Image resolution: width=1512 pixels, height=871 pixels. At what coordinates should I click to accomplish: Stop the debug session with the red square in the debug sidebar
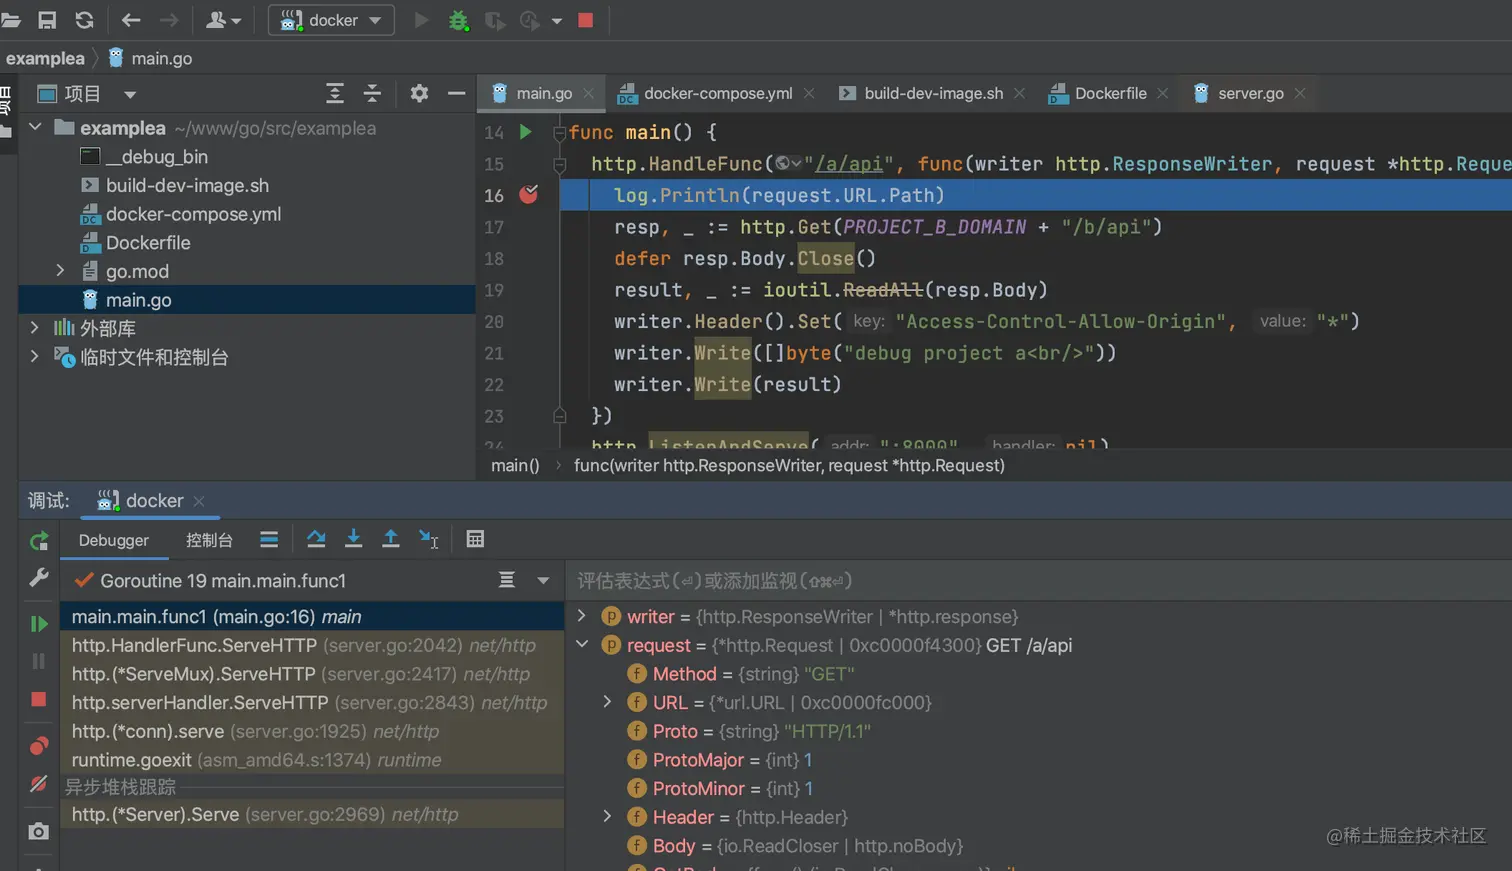tap(39, 699)
